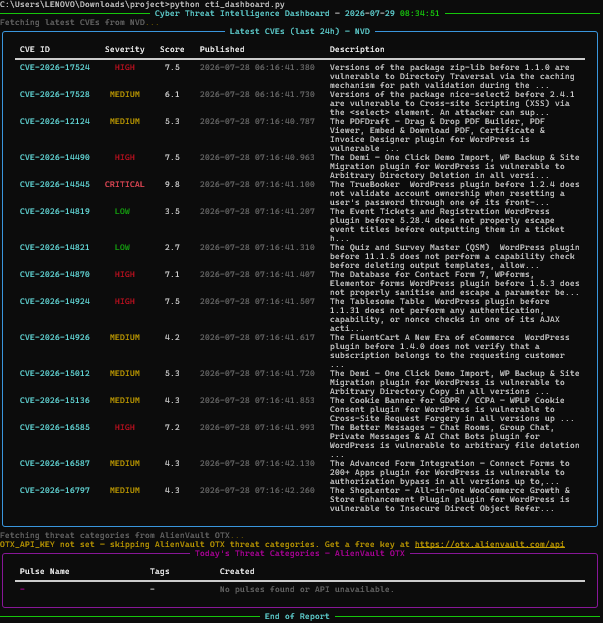Image resolution: width=603 pixels, height=623 pixels.
Task: Select CVE-2026-14545 identifier
Action: click(55, 184)
